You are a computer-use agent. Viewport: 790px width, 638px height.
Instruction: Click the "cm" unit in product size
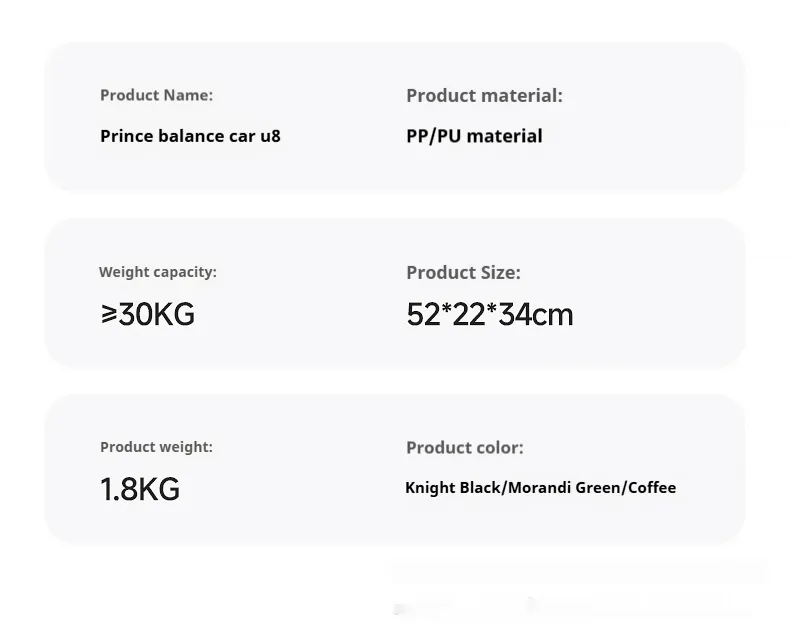[551, 316]
